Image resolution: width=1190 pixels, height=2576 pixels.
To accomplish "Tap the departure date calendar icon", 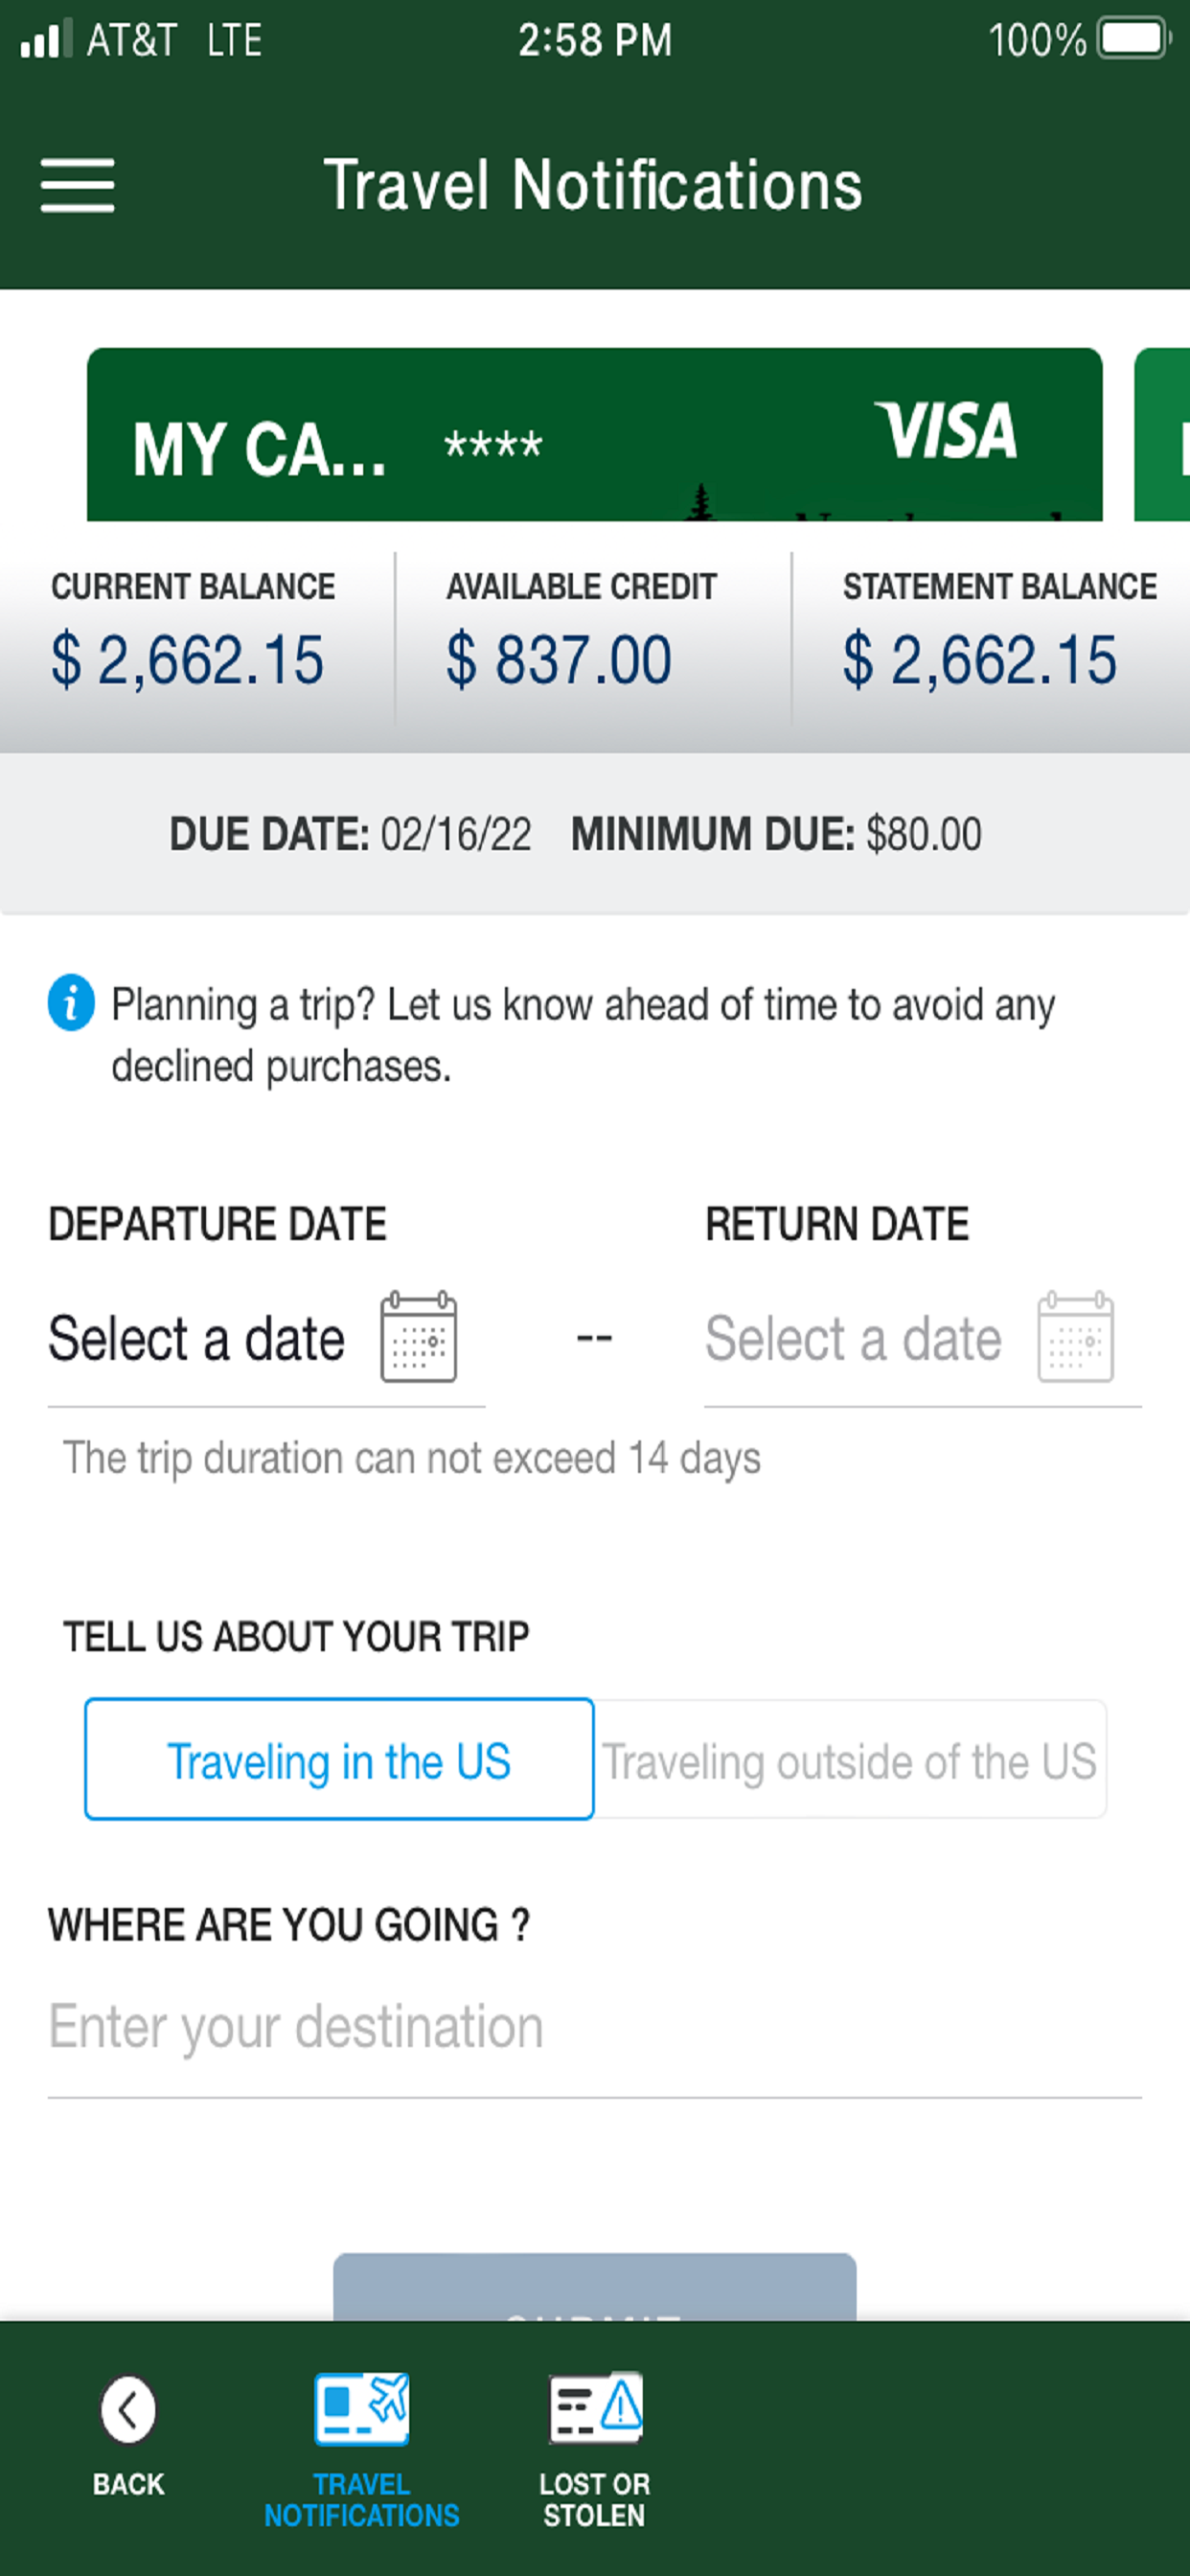I will (418, 1337).
